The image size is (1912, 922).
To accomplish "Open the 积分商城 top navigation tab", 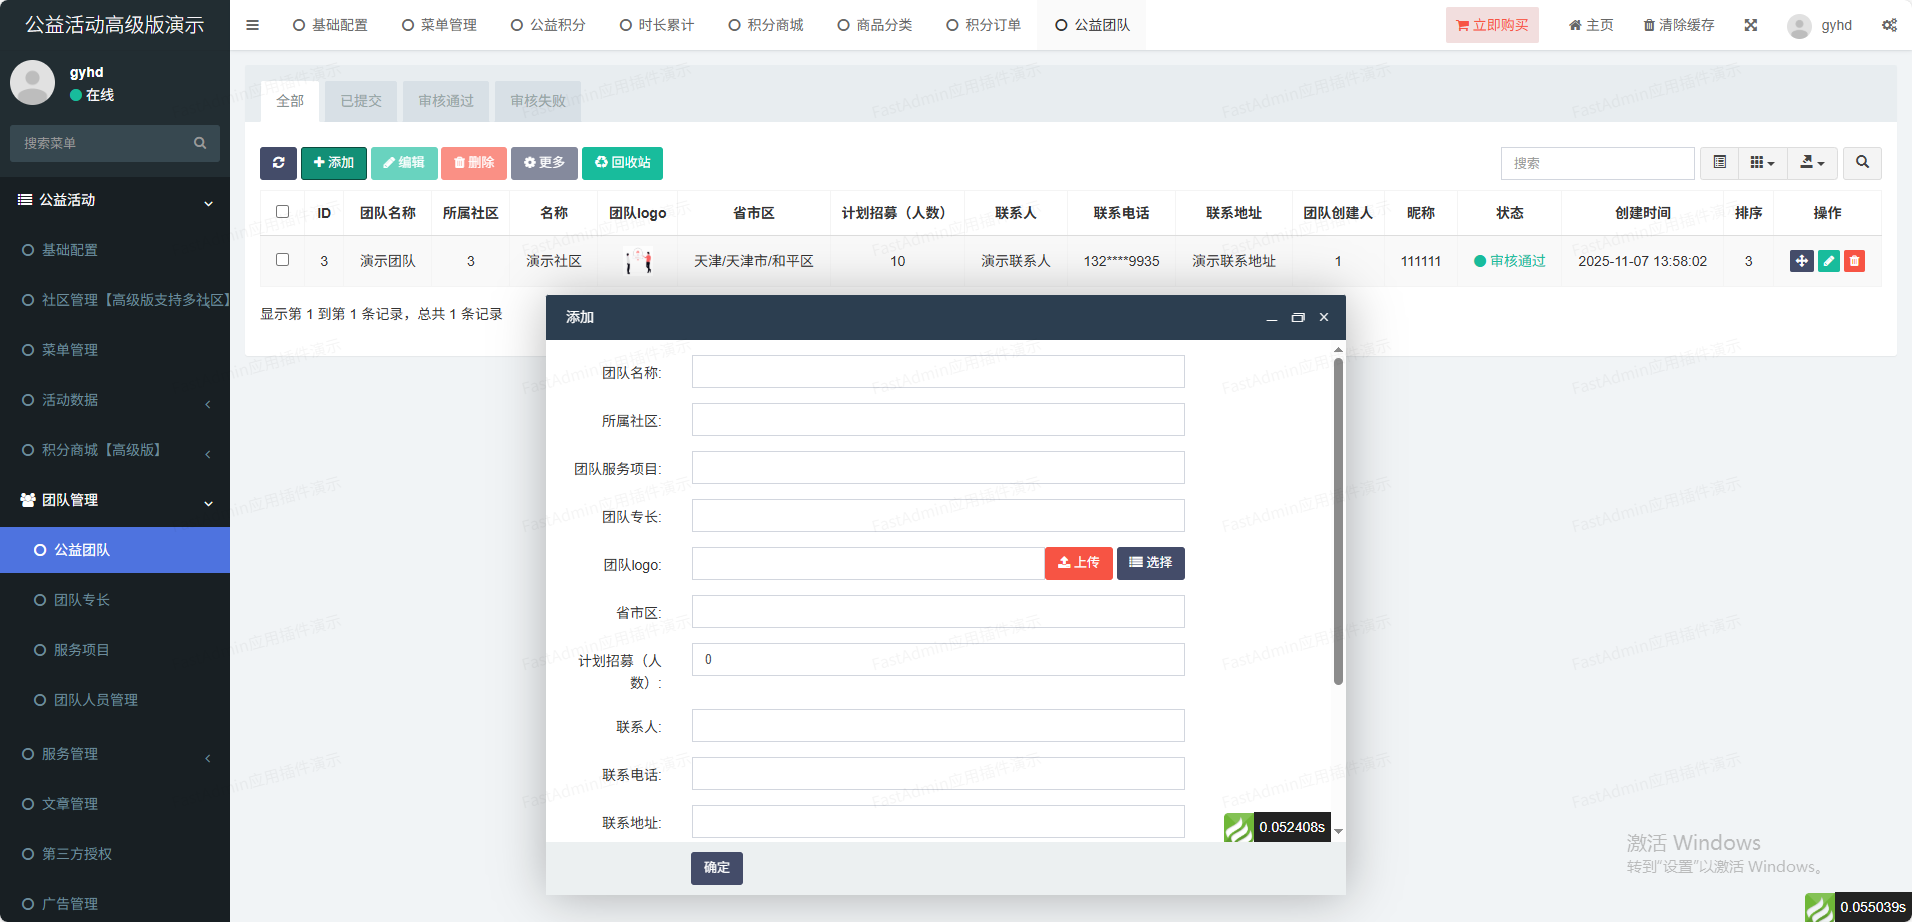I will 766,25.
